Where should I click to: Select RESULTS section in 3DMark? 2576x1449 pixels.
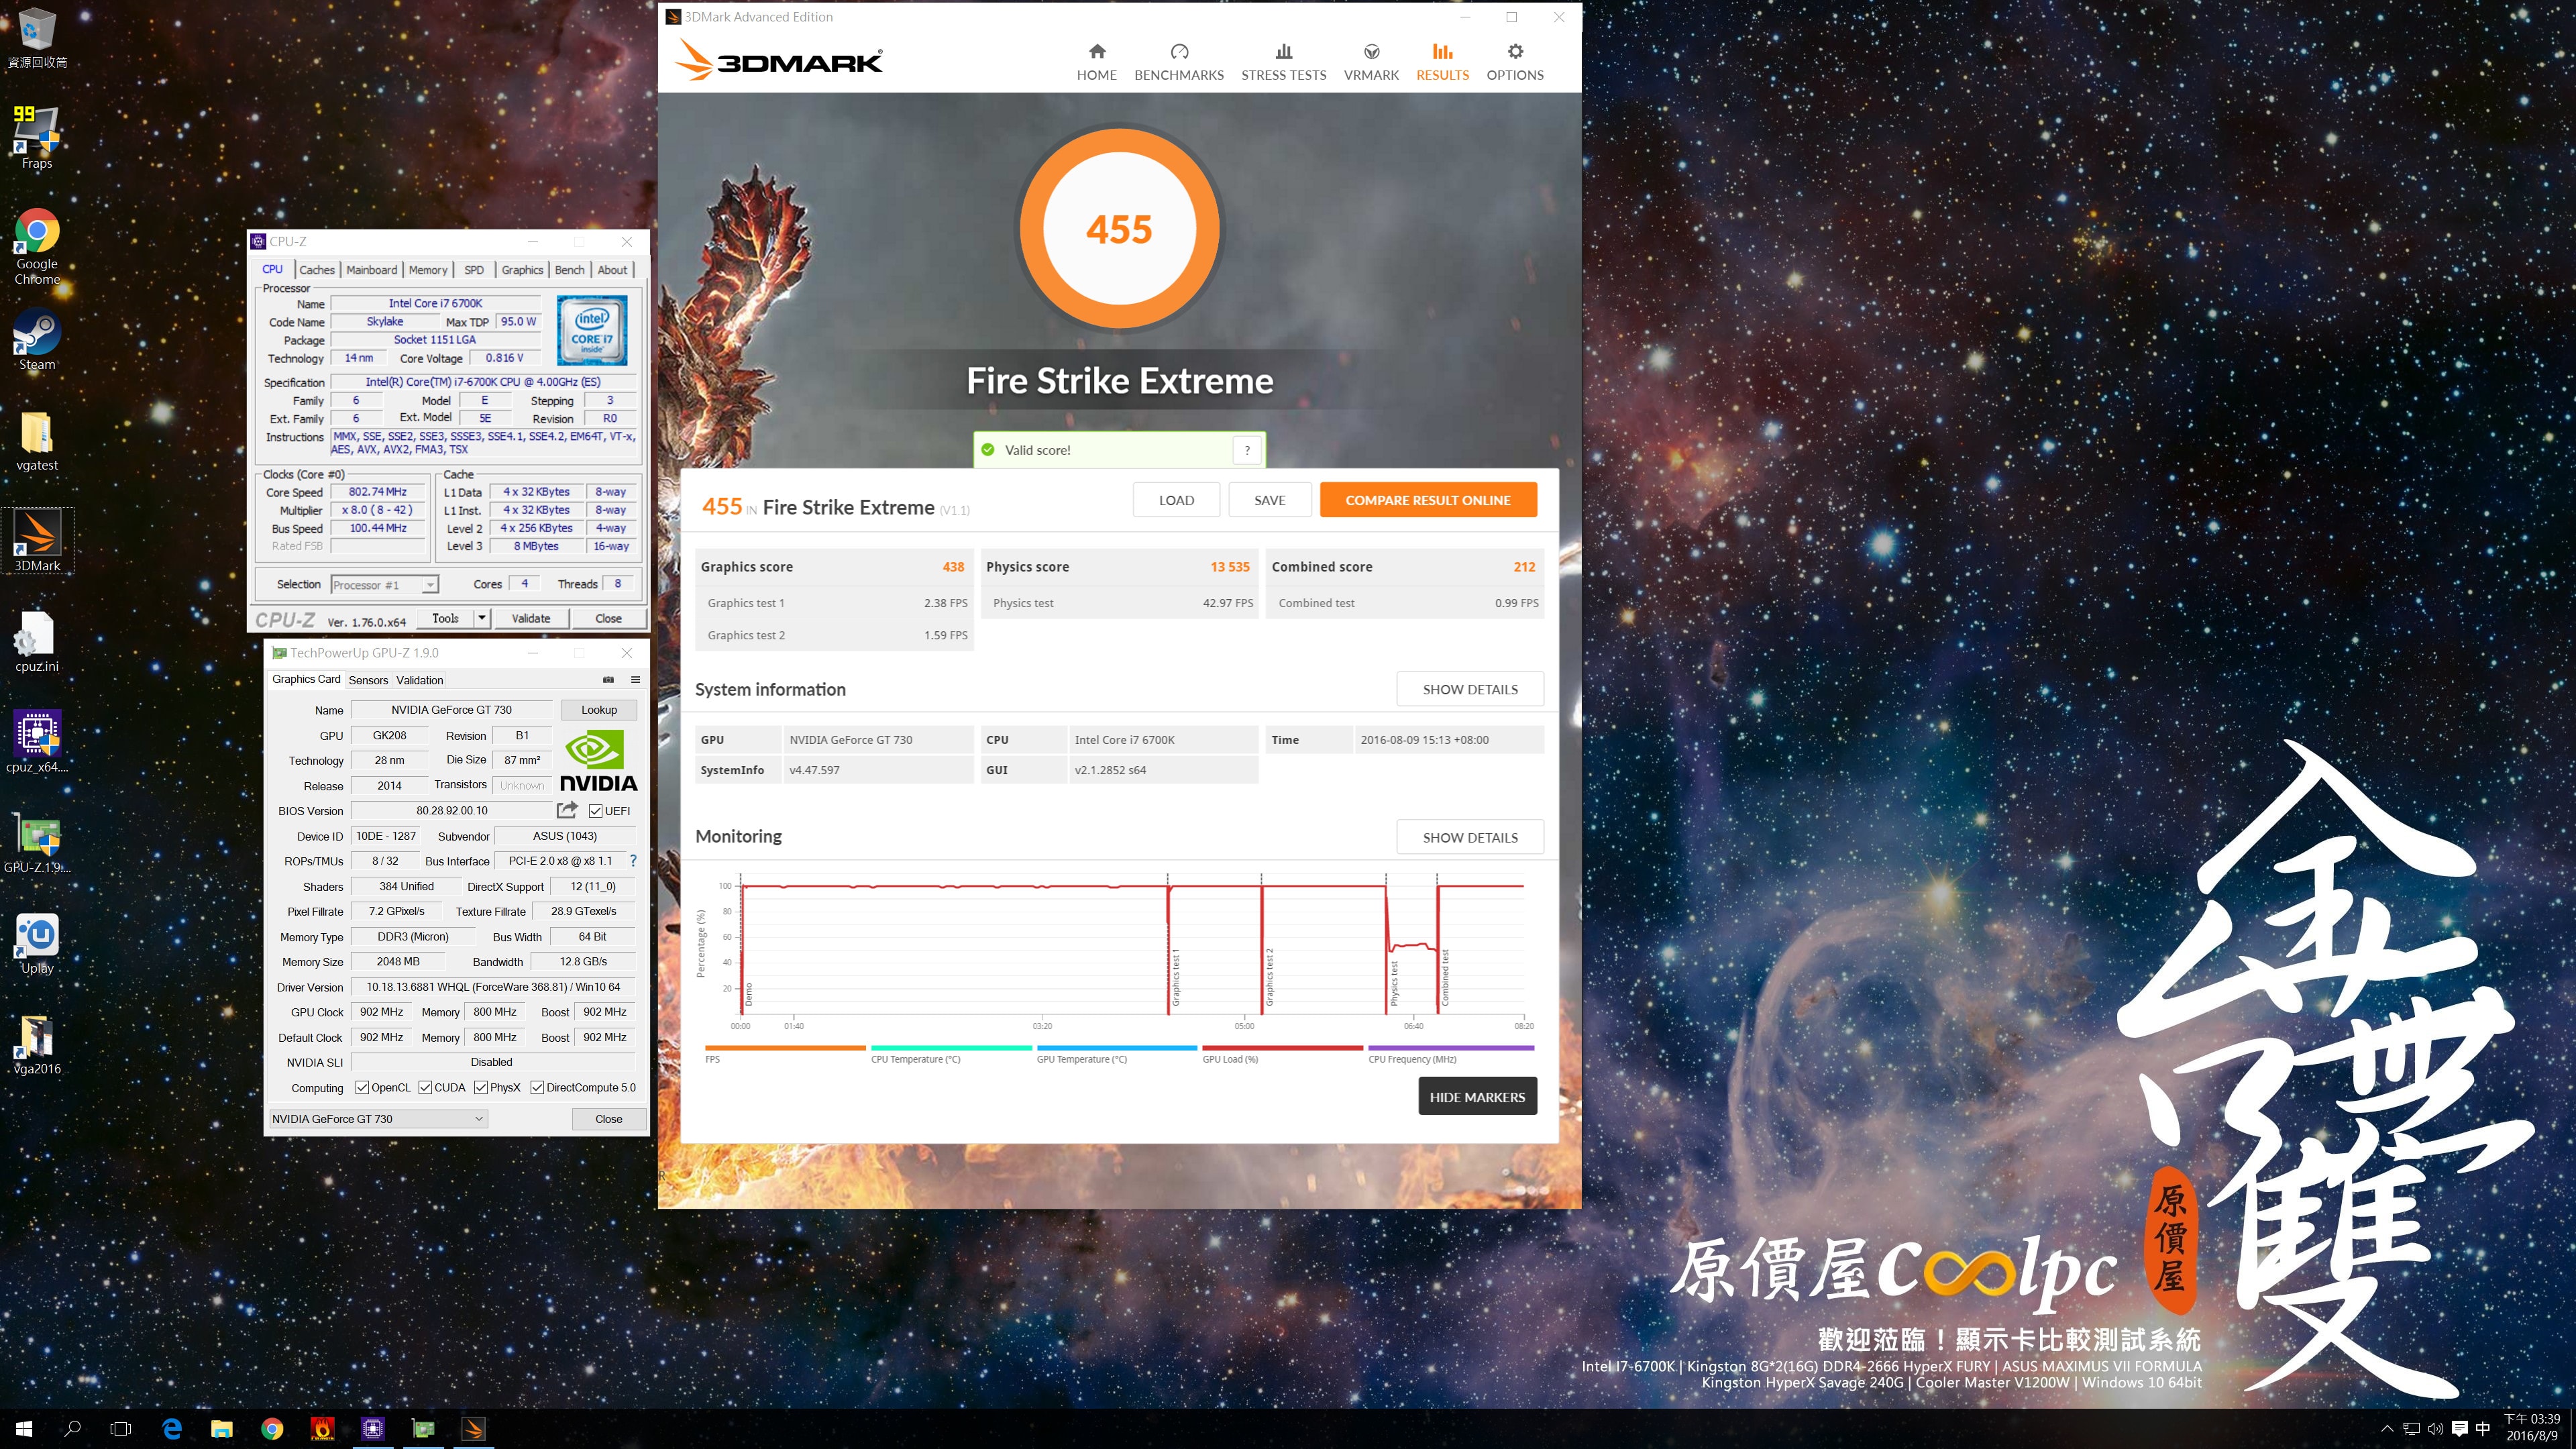coord(1442,62)
